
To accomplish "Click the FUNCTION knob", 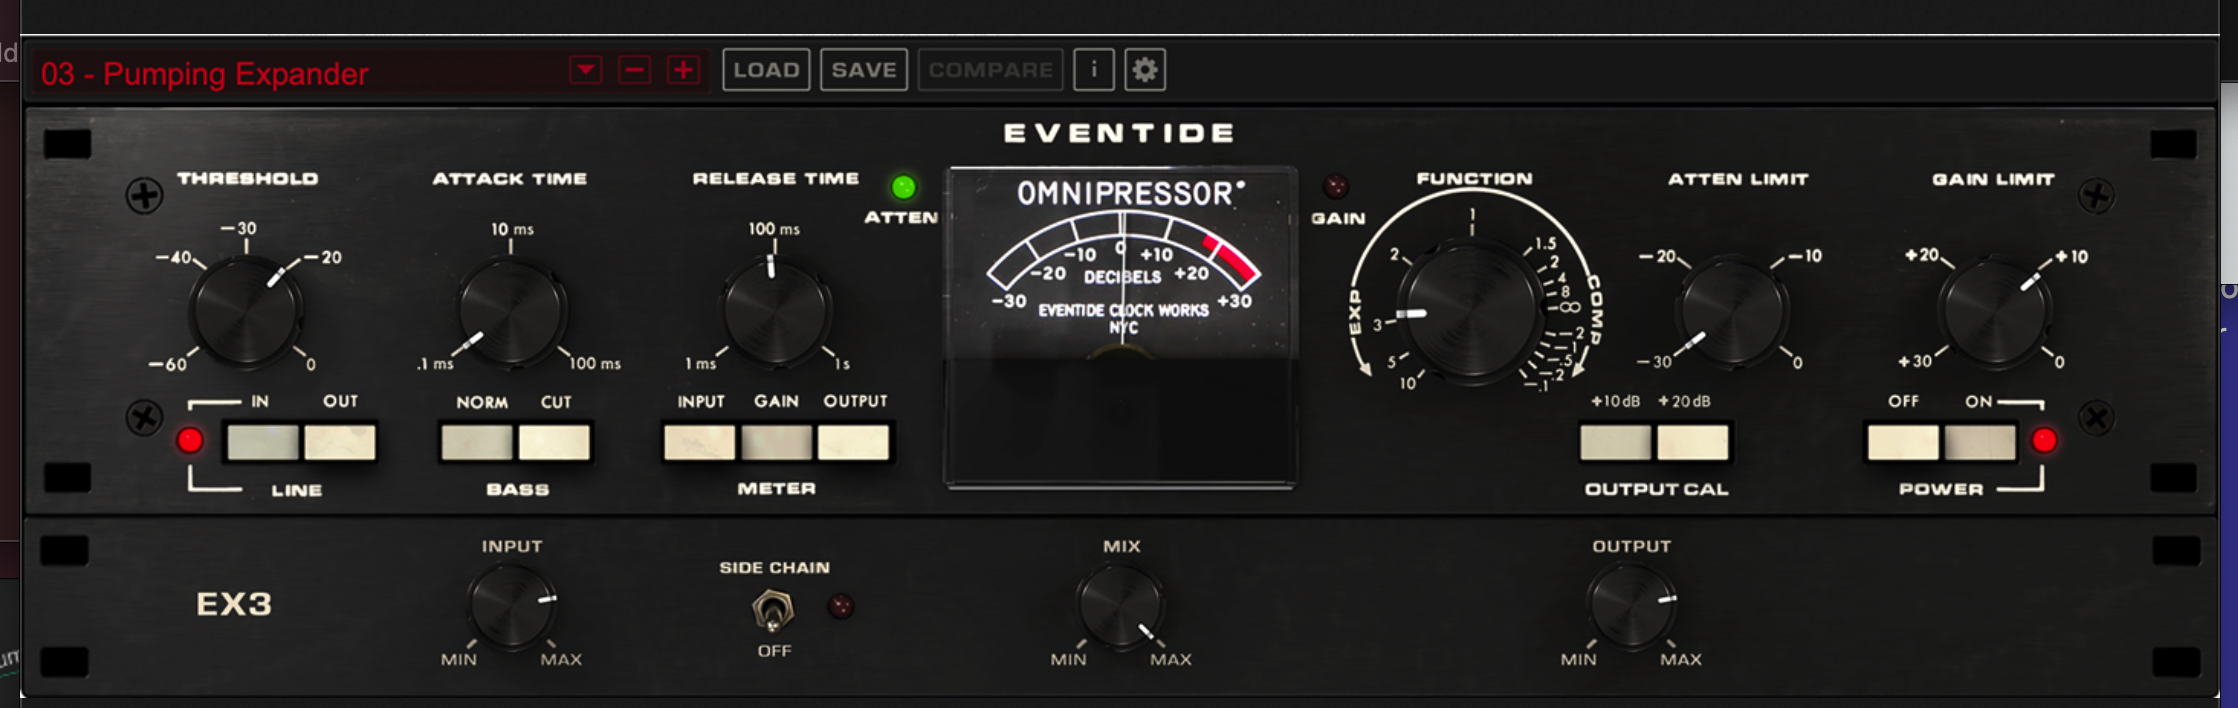I will 1471,311.
